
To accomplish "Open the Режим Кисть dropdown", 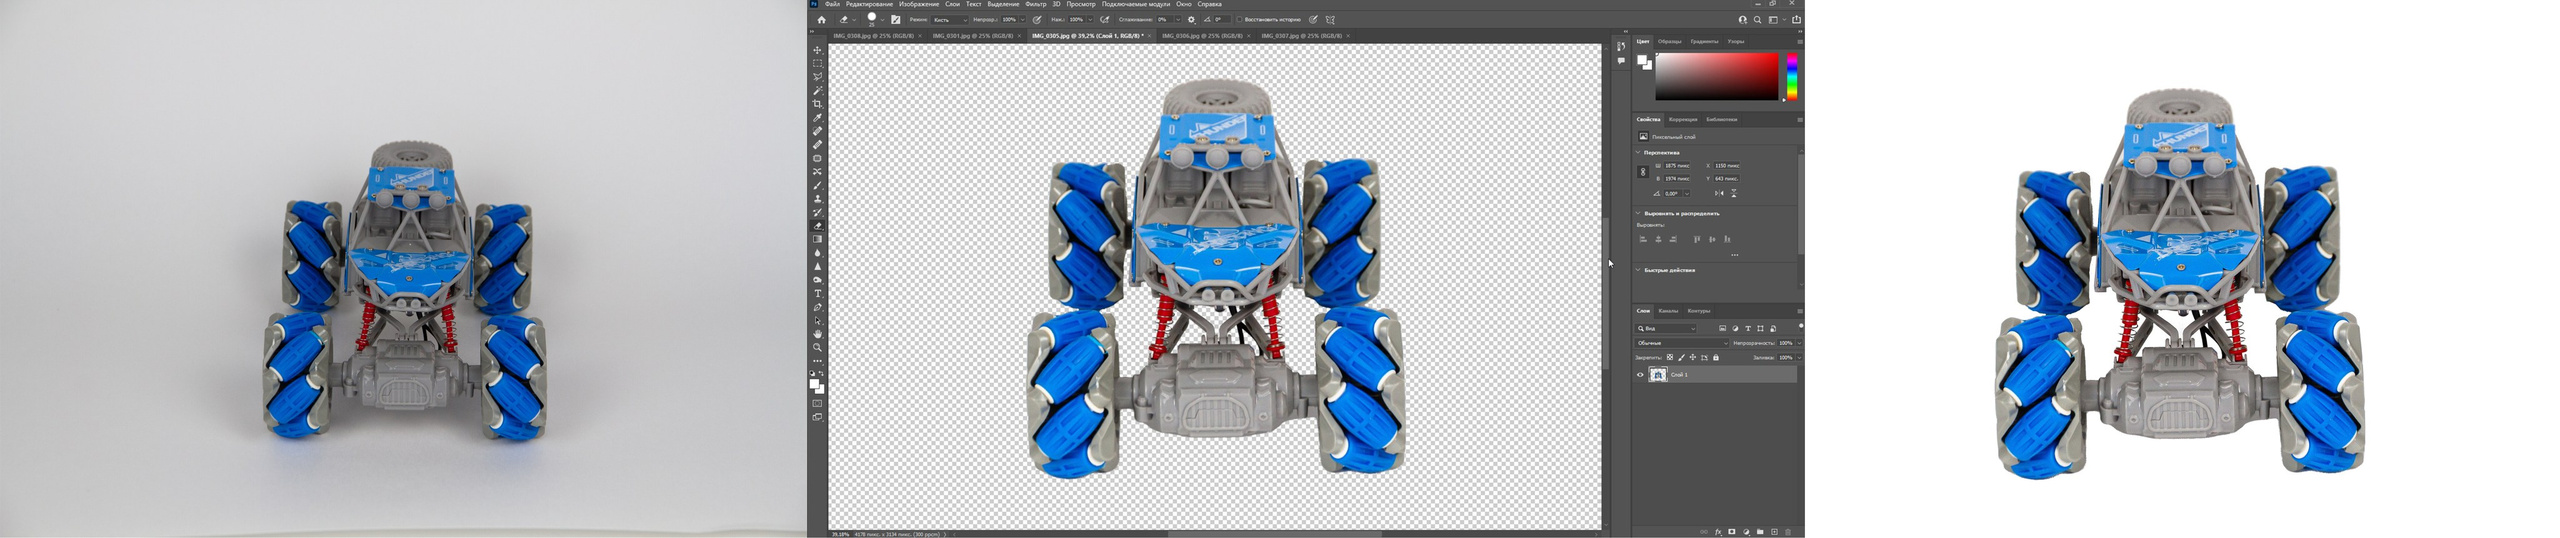I will [950, 20].
